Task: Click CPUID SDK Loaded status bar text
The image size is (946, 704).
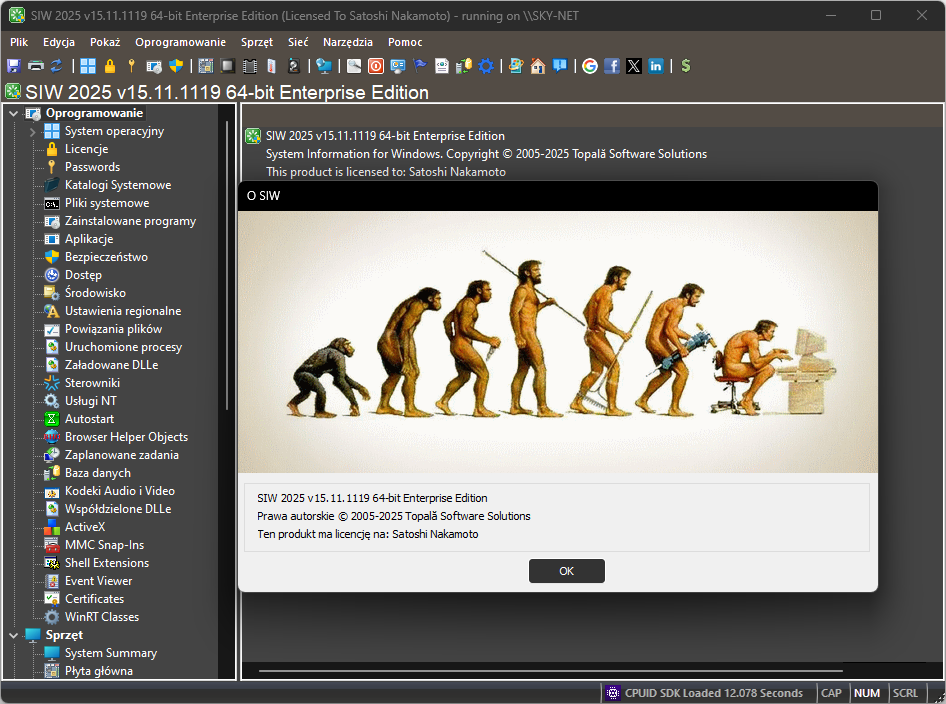Action: 714,693
